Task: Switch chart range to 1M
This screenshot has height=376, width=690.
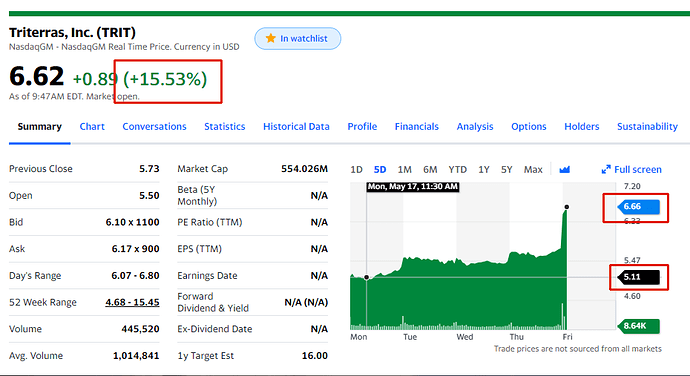Action: 404,170
